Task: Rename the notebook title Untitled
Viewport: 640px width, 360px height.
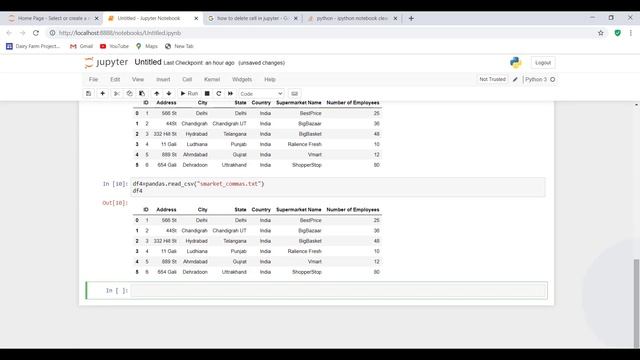Action: pos(148,62)
